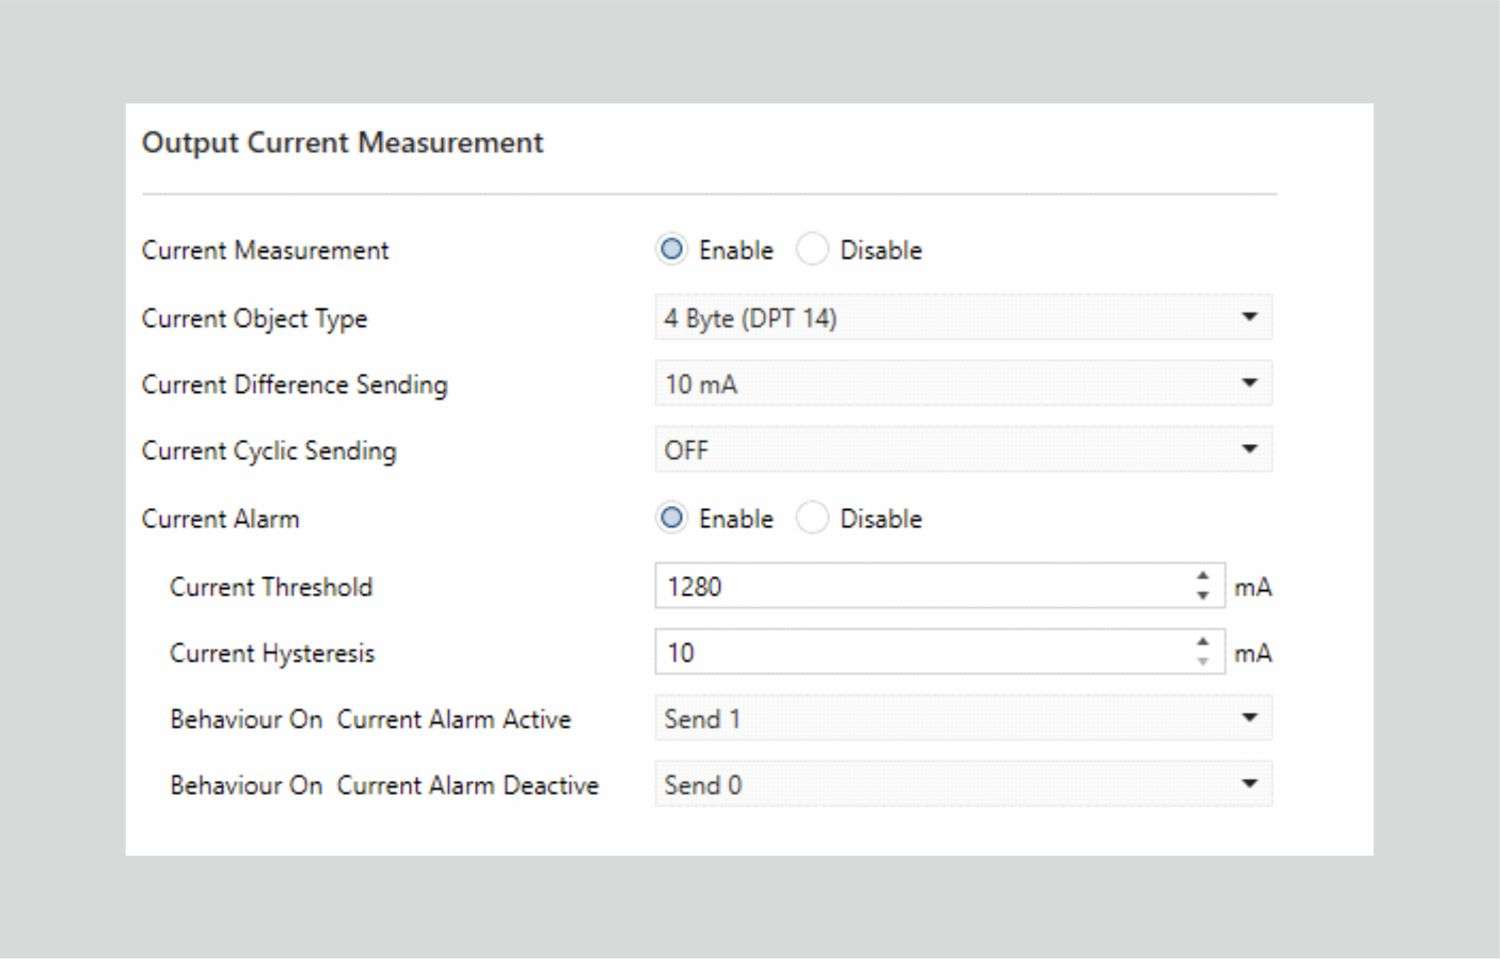Click the Current Object Type label

(255, 319)
